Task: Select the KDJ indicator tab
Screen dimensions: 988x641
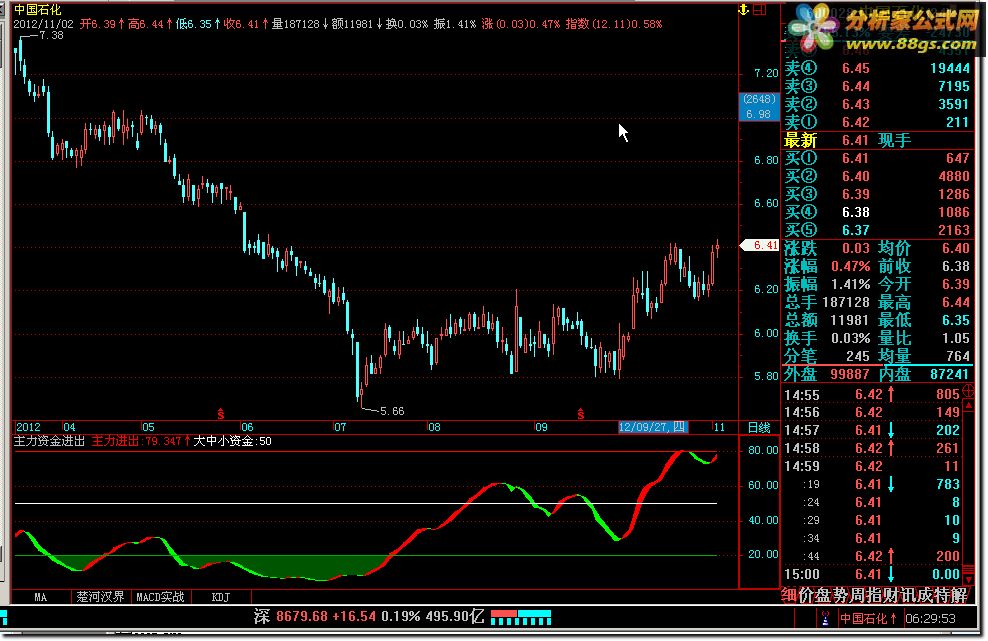Action: tap(221, 597)
